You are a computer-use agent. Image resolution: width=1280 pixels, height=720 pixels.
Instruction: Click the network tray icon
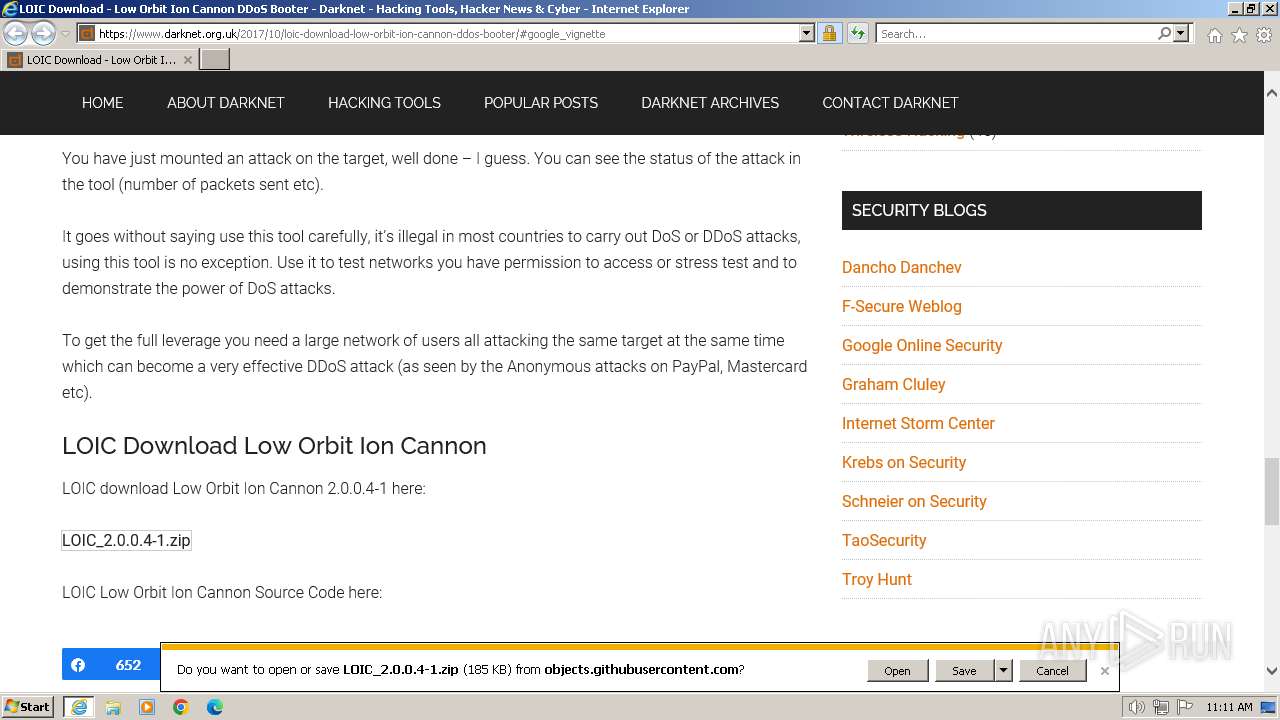tap(1161, 707)
